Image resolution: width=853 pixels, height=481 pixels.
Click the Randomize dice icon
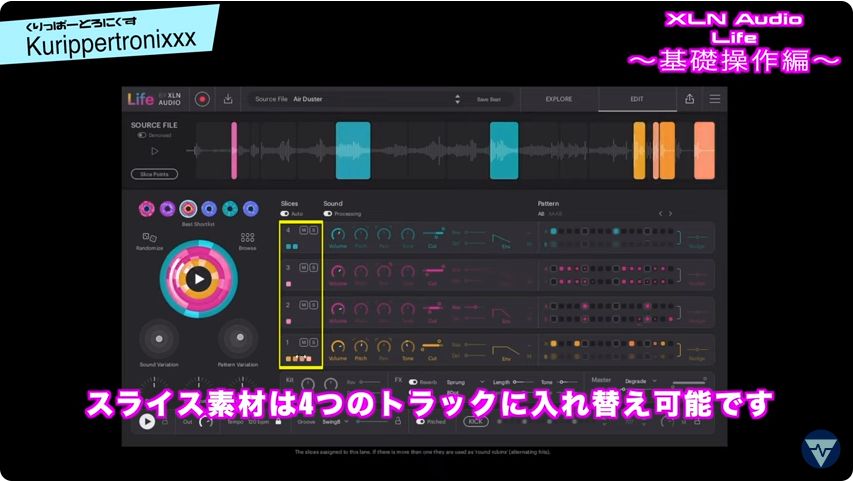click(150, 237)
